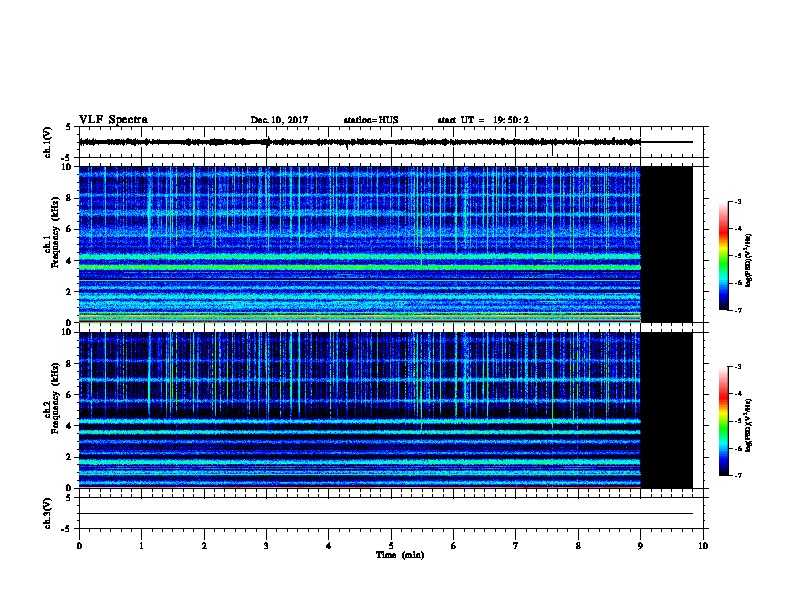The image size is (792, 612).
Task: Click the "ch.1(V)" axis label
Action: click(x=48, y=142)
